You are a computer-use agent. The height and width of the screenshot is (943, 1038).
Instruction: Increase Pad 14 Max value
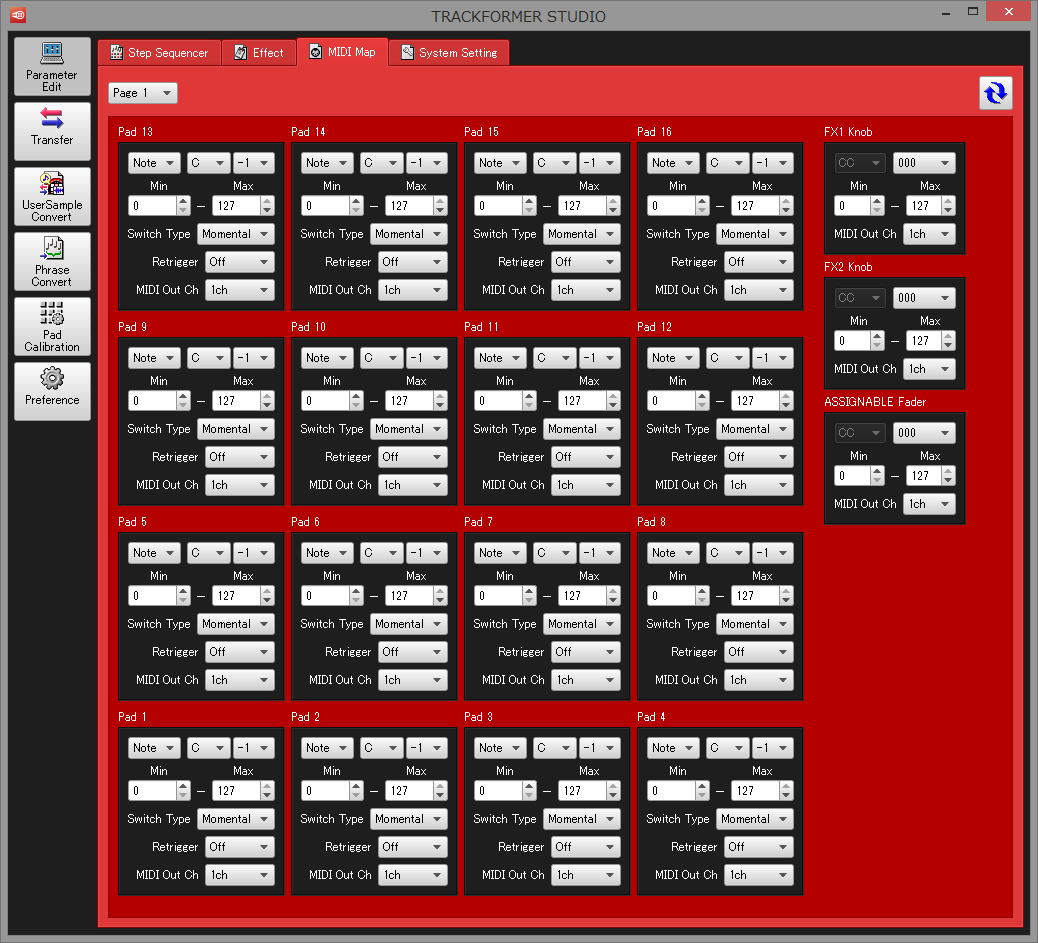pyautogui.click(x=440, y=201)
